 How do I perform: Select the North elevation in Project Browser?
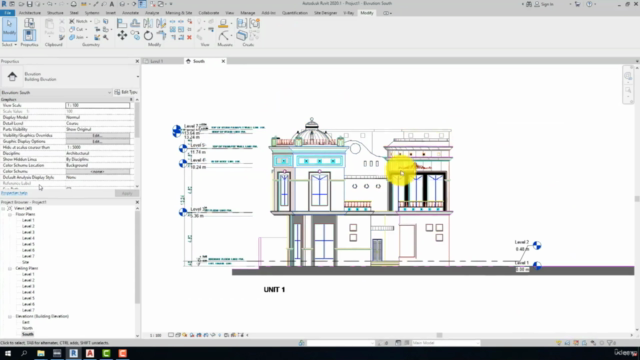(27, 328)
